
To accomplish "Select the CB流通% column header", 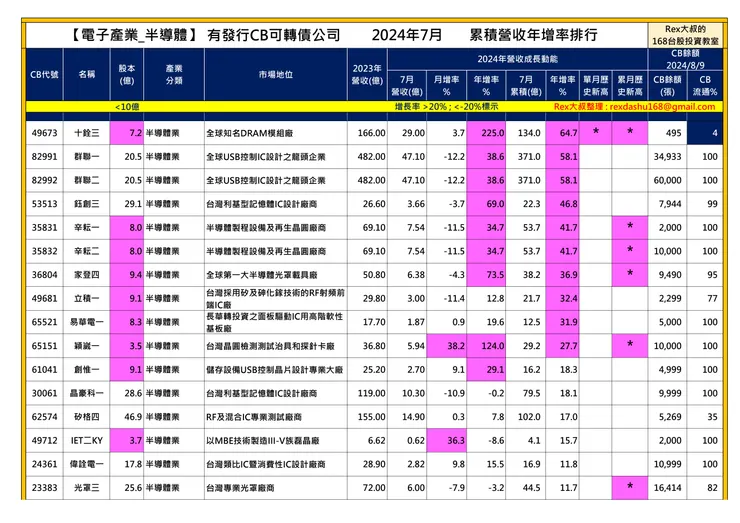I will click(x=705, y=85).
